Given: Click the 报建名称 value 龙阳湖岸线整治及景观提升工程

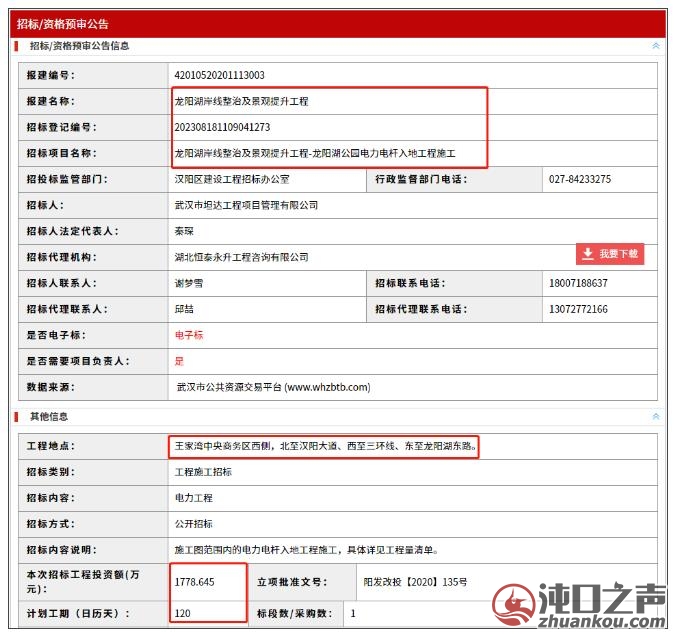Looking at the screenshot, I should 241,101.
